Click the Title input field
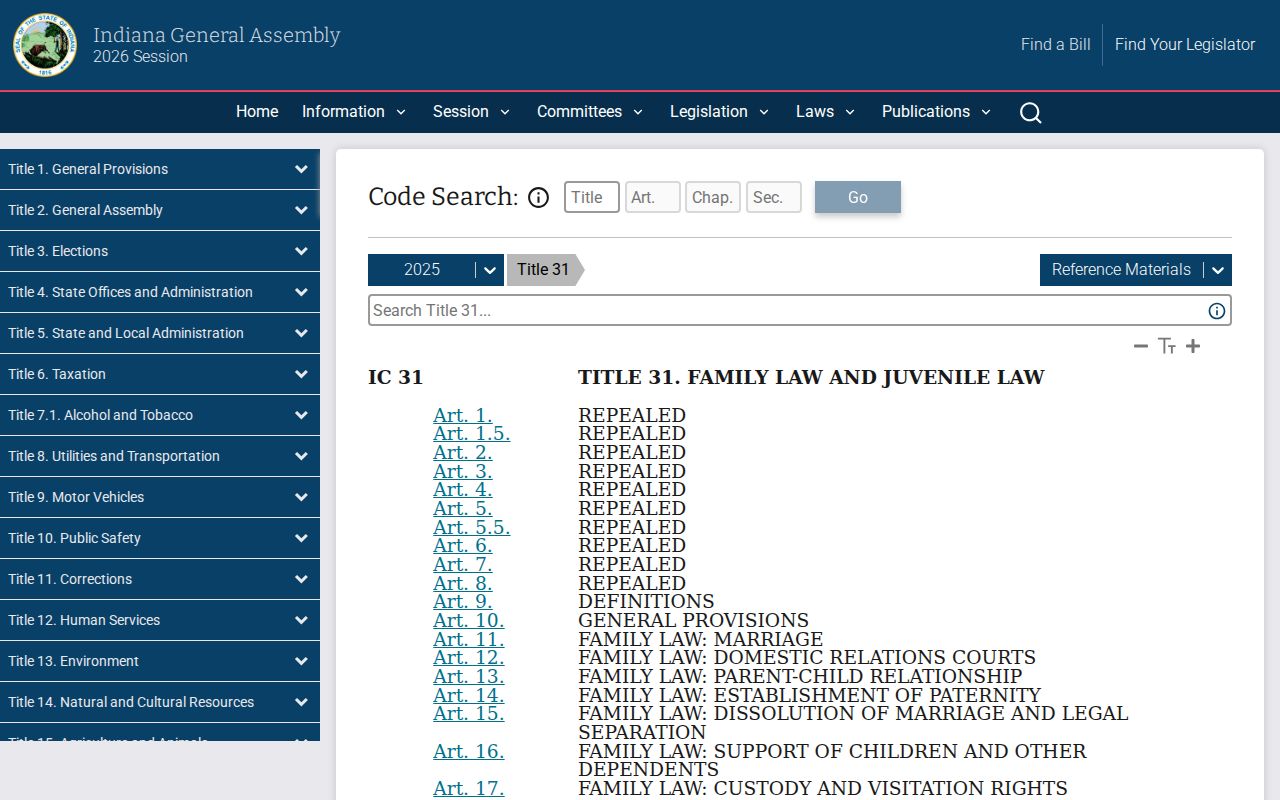This screenshot has width=1280, height=800. coord(592,197)
